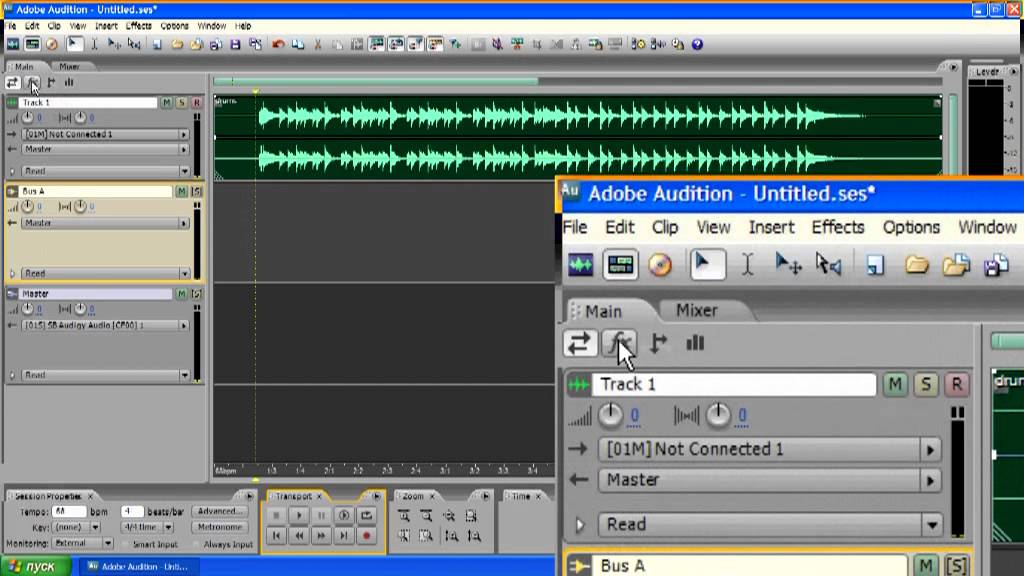1024x576 pixels.
Task: Solo Track 1 in the magnified inset
Action: tap(925, 385)
